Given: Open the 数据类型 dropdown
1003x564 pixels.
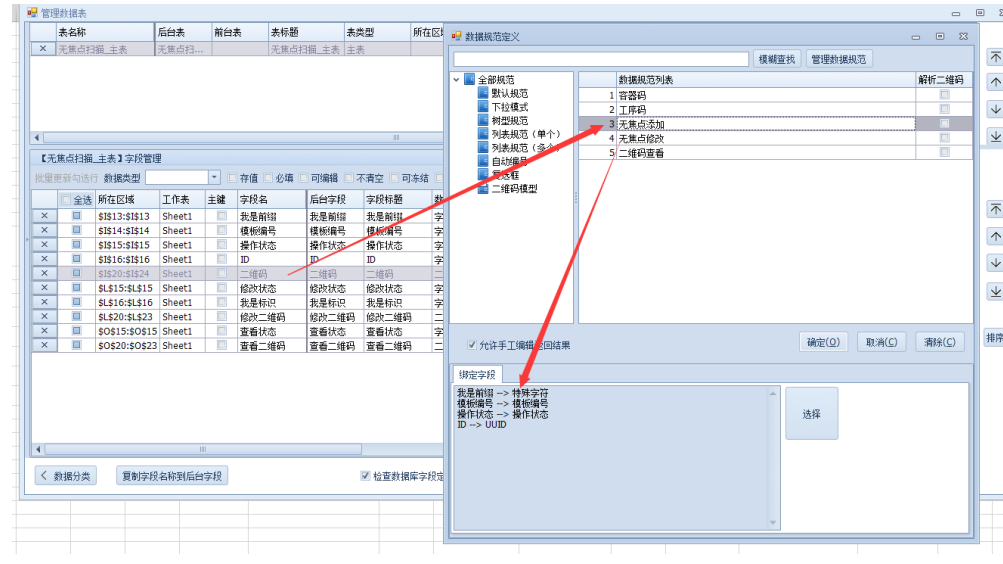Looking at the screenshot, I should click(214, 178).
